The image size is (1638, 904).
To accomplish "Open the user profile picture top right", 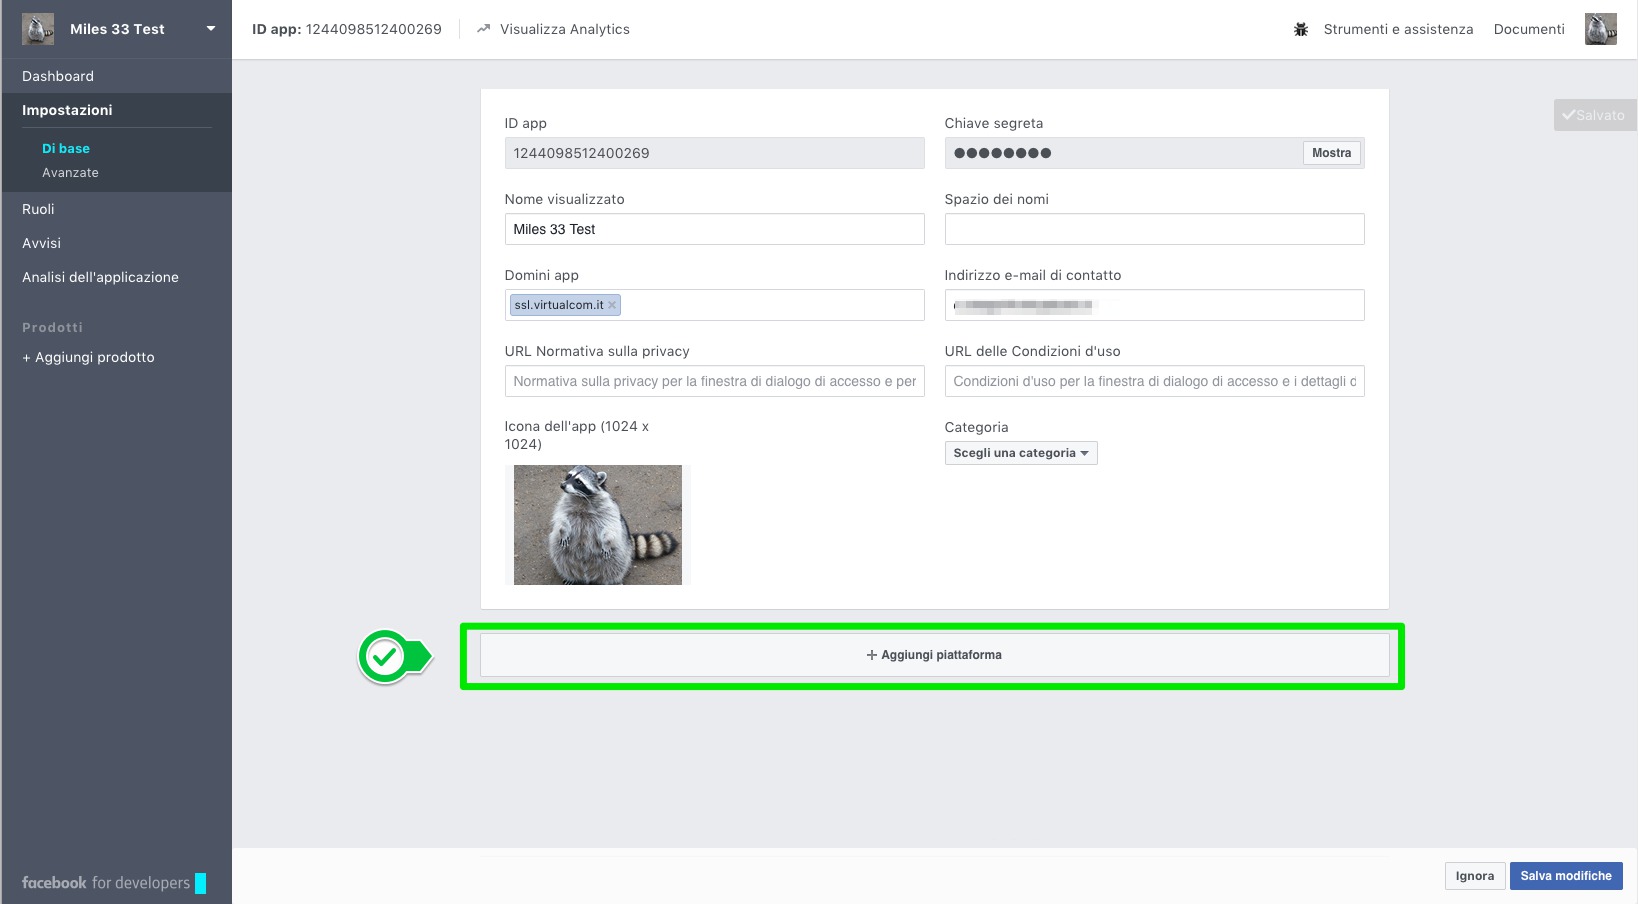I will pyautogui.click(x=1600, y=29).
